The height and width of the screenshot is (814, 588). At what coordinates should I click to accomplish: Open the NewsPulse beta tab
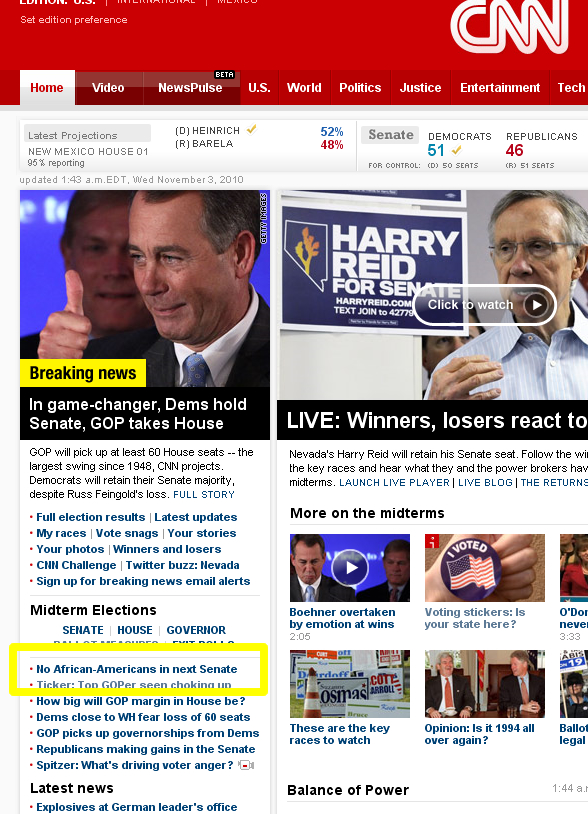(190, 88)
